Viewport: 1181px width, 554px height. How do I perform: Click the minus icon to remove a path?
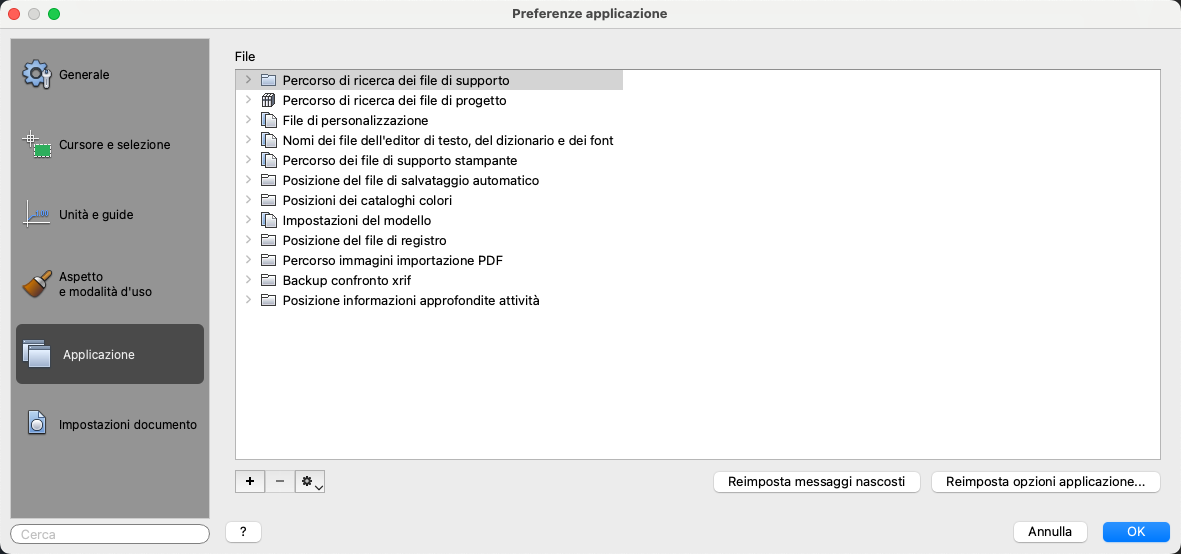(x=279, y=482)
